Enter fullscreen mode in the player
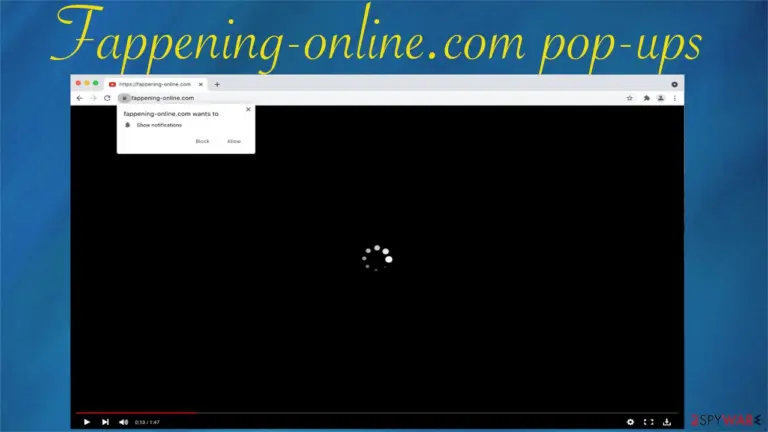This screenshot has height=432, width=768. click(648, 422)
